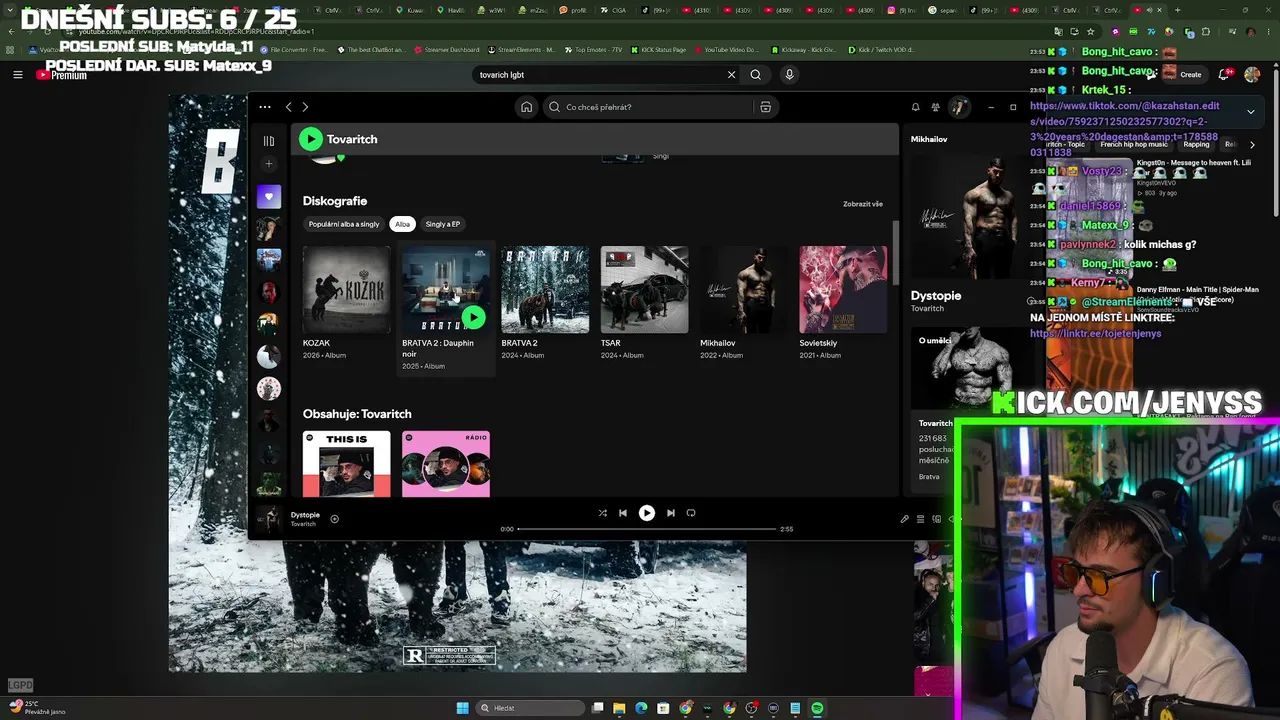Select French hip hop music chip
1280x720 pixels.
pos(1134,145)
